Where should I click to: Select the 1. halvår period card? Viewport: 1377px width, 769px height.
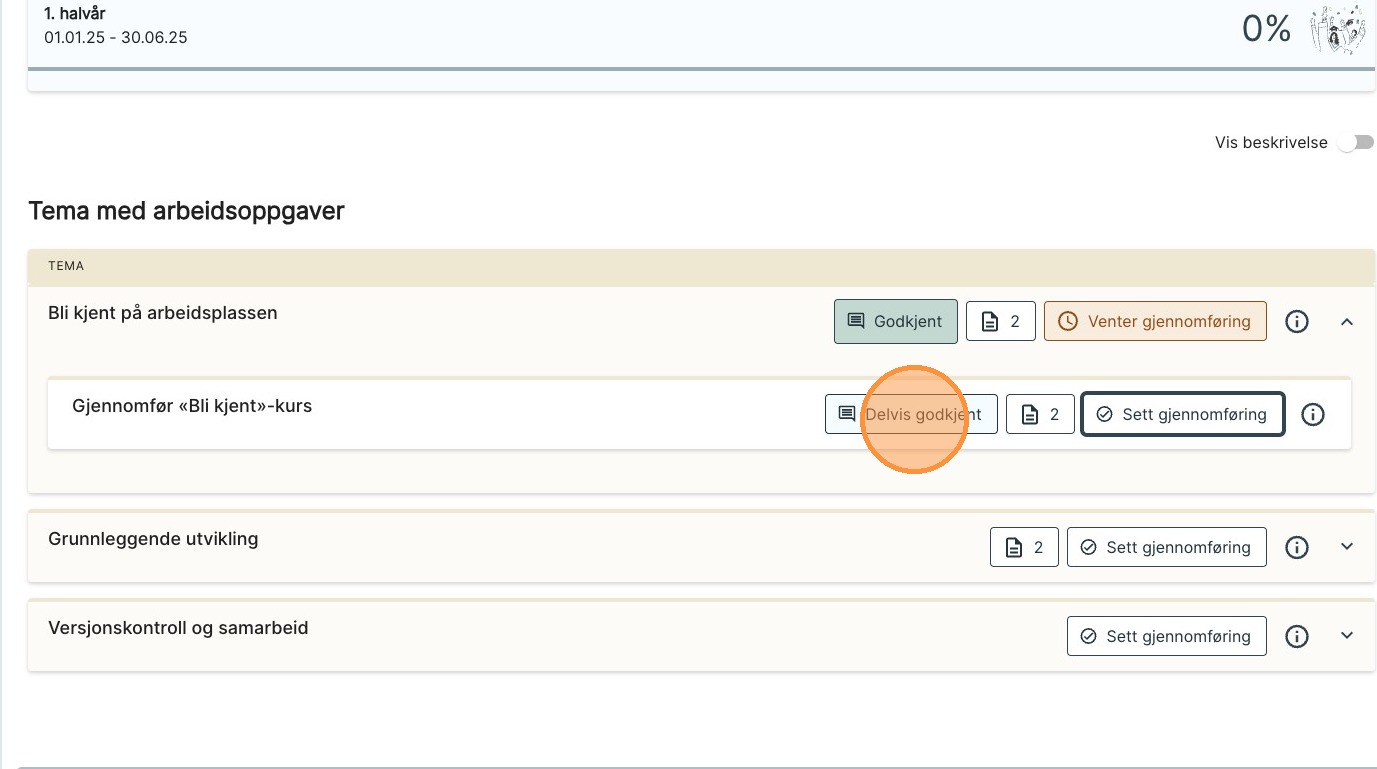(x=400, y=30)
